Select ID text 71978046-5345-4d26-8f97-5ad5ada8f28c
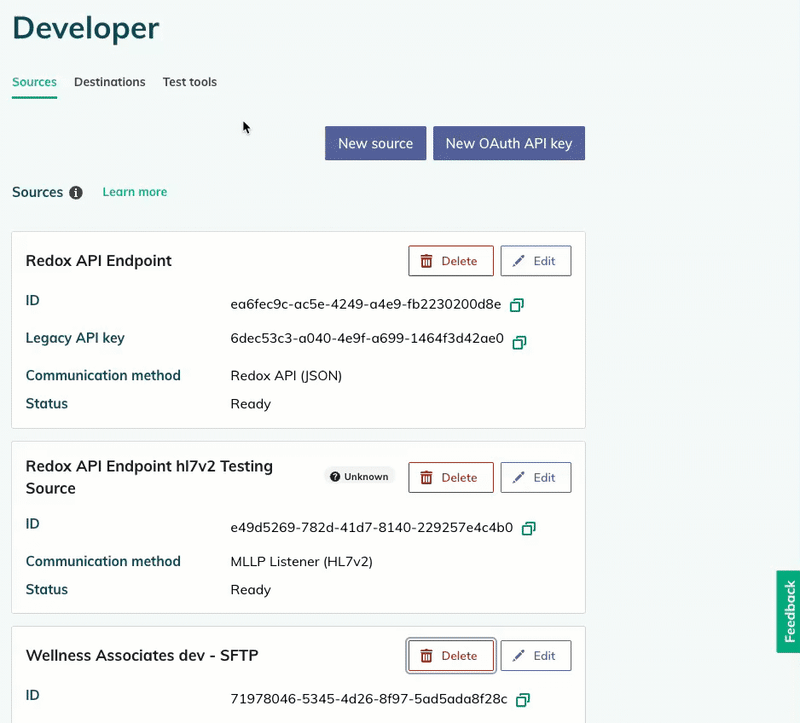 click(x=369, y=699)
